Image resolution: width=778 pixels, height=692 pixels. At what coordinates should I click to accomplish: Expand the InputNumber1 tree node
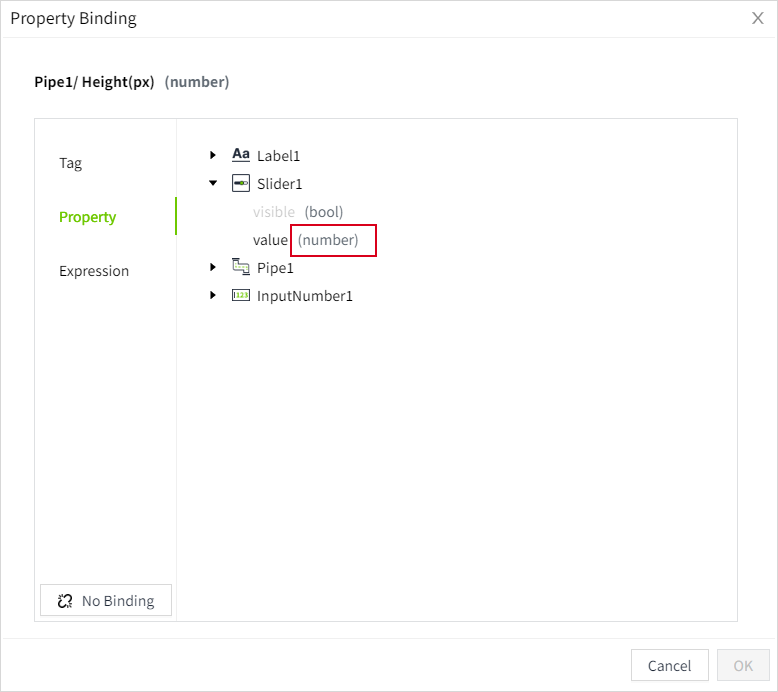point(213,295)
